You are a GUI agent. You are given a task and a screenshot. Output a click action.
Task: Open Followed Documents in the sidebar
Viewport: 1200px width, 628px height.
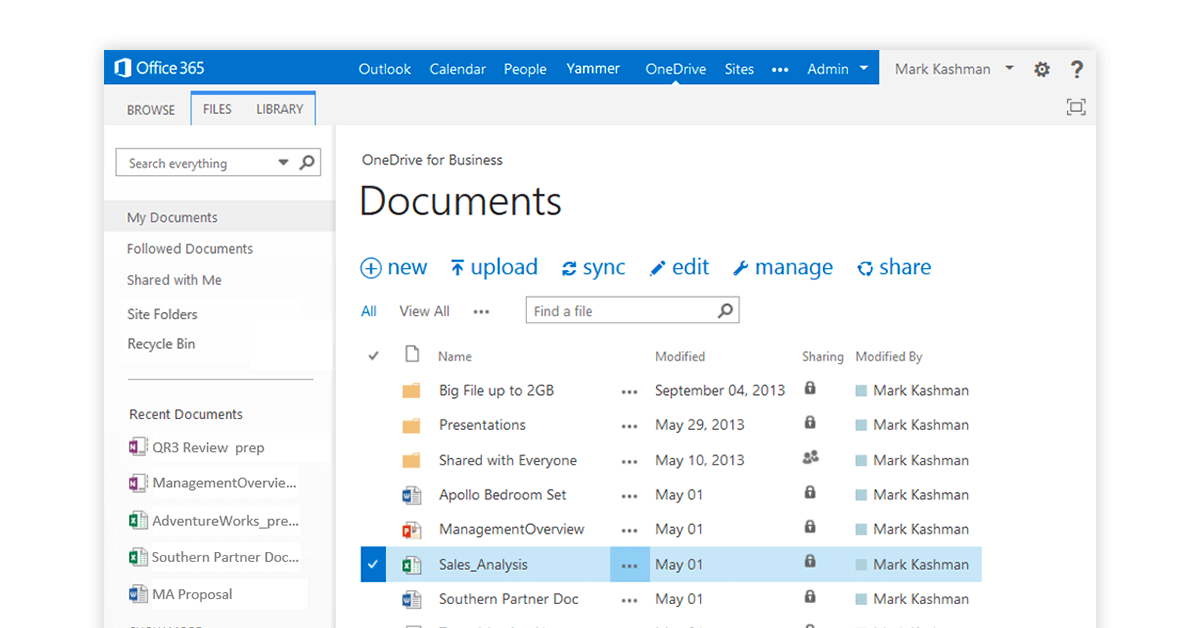point(190,249)
